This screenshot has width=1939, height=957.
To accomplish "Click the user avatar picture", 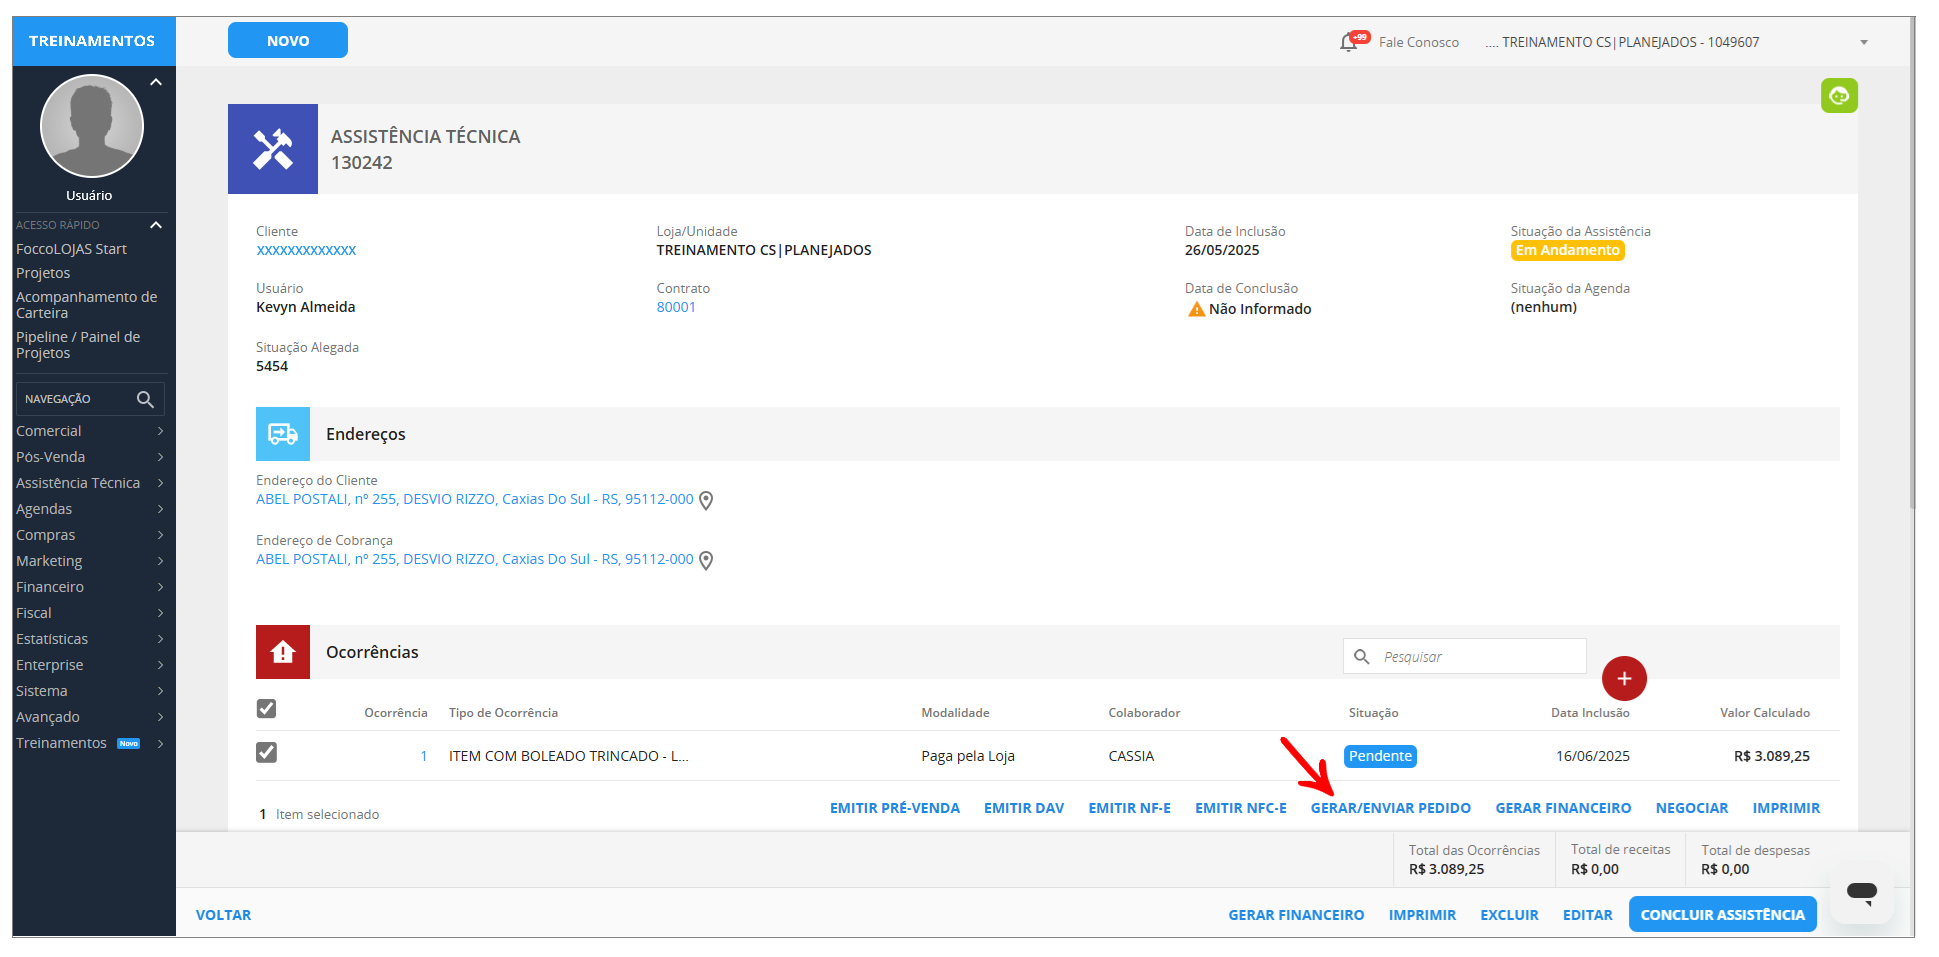I will click(x=91, y=126).
